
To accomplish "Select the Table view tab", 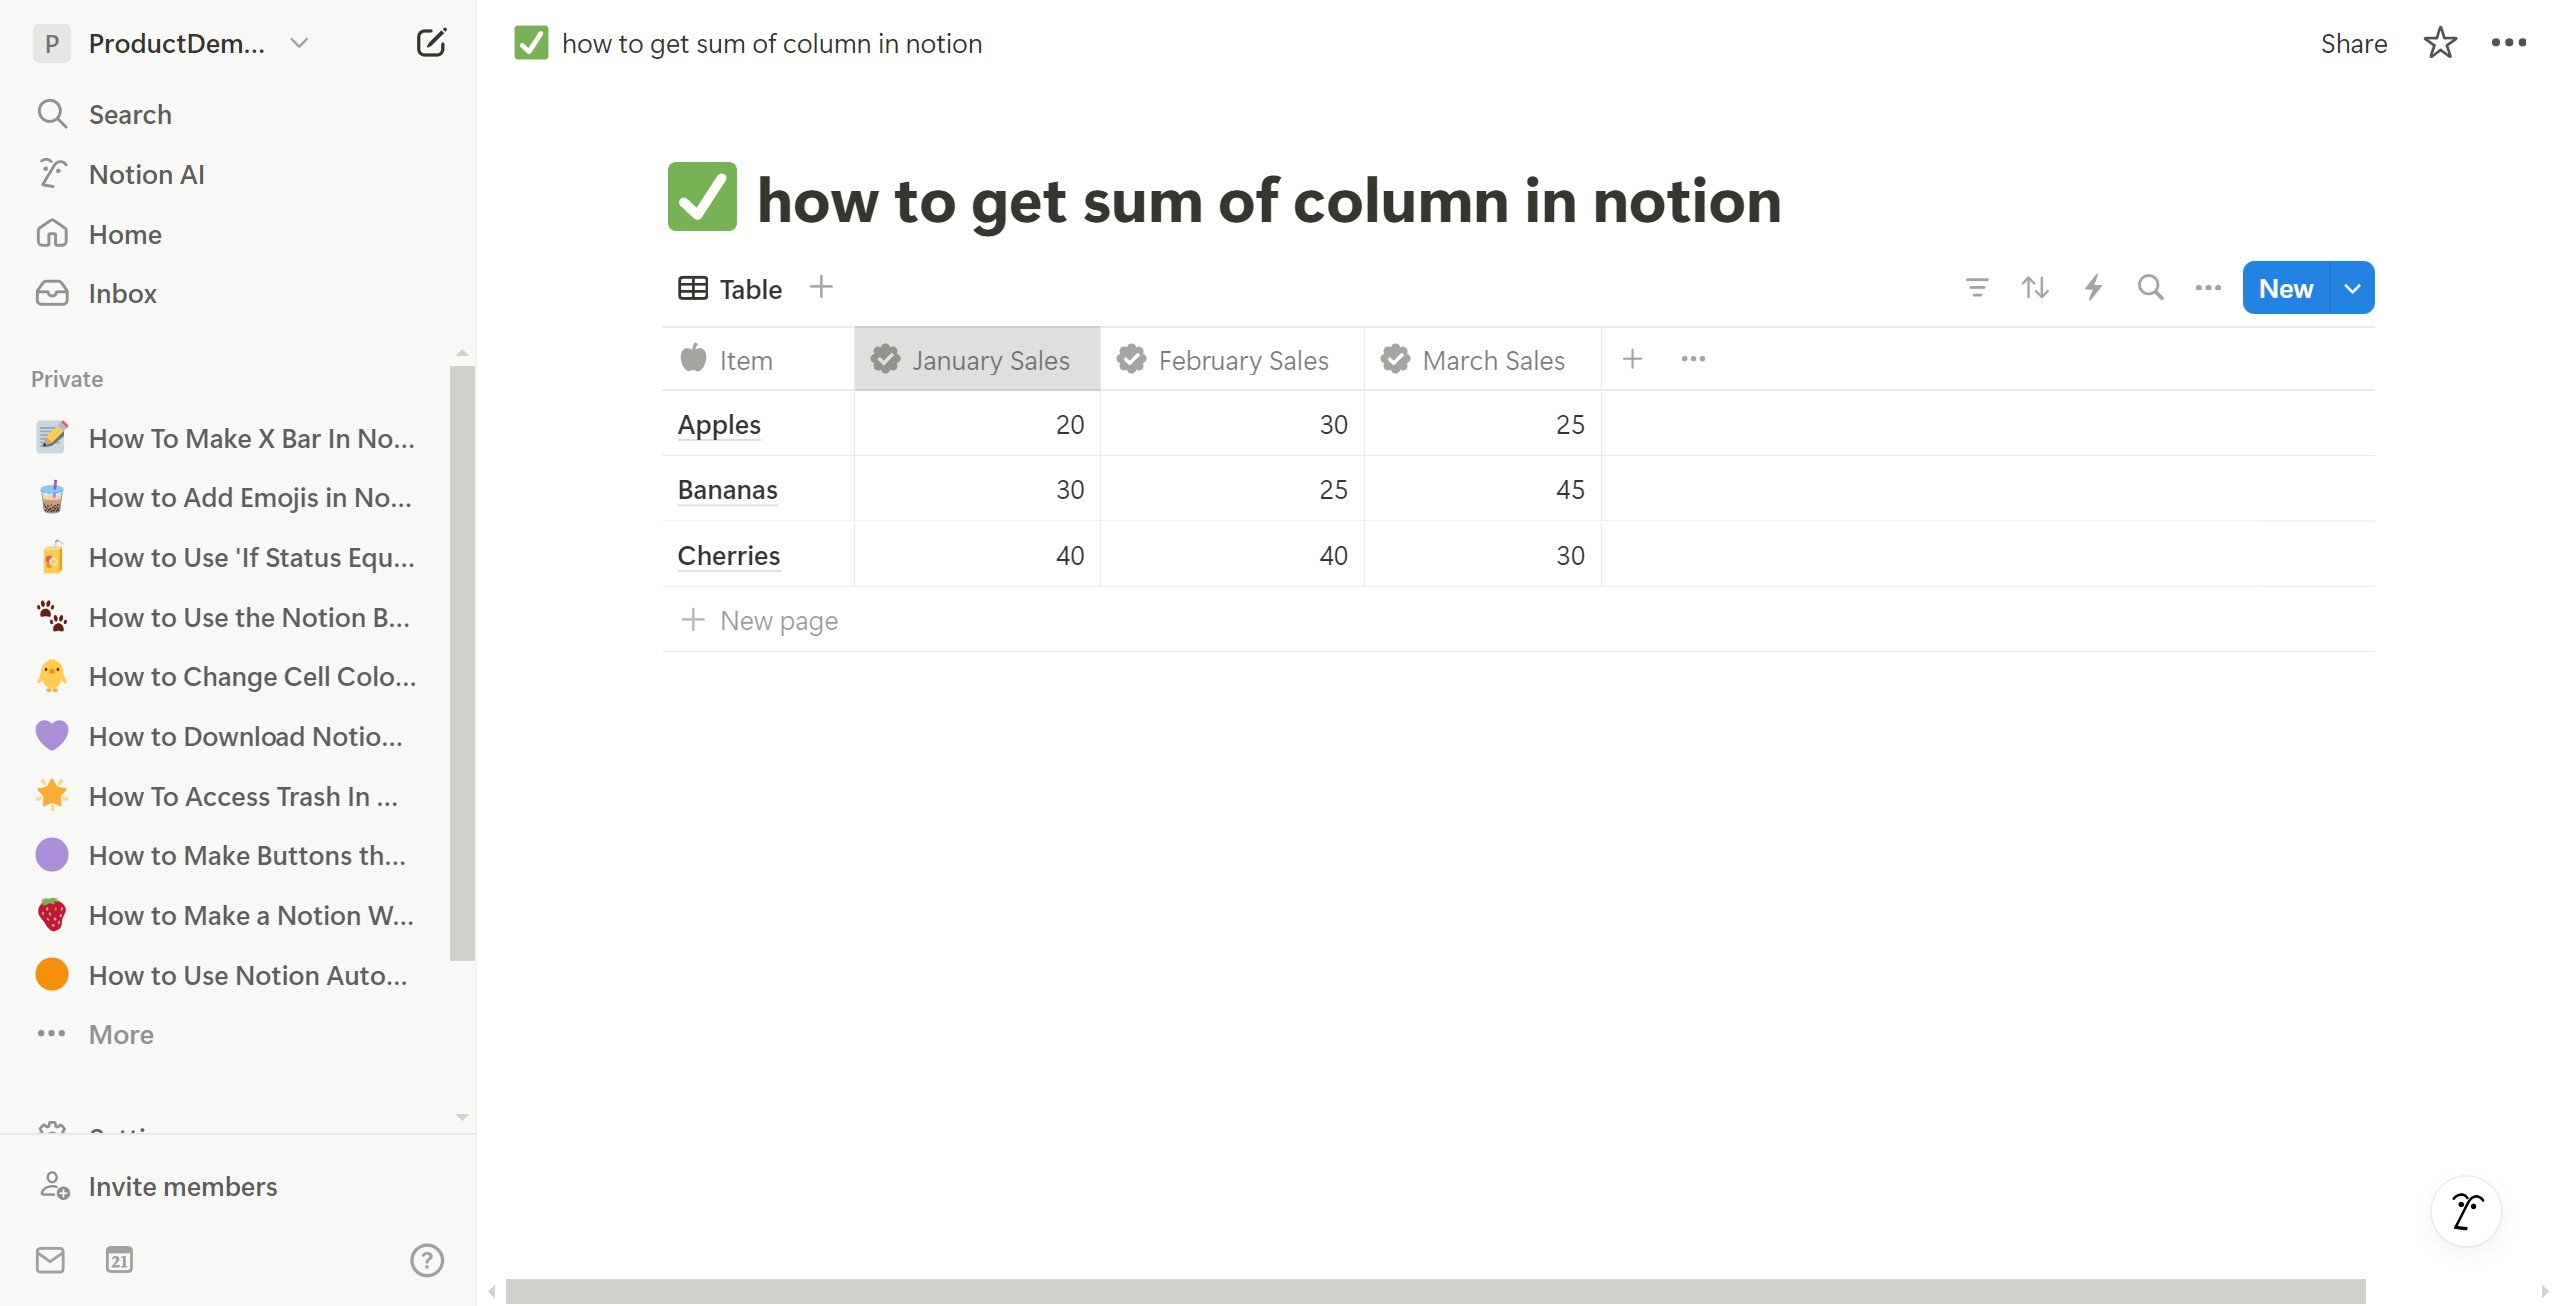I will click(730, 289).
